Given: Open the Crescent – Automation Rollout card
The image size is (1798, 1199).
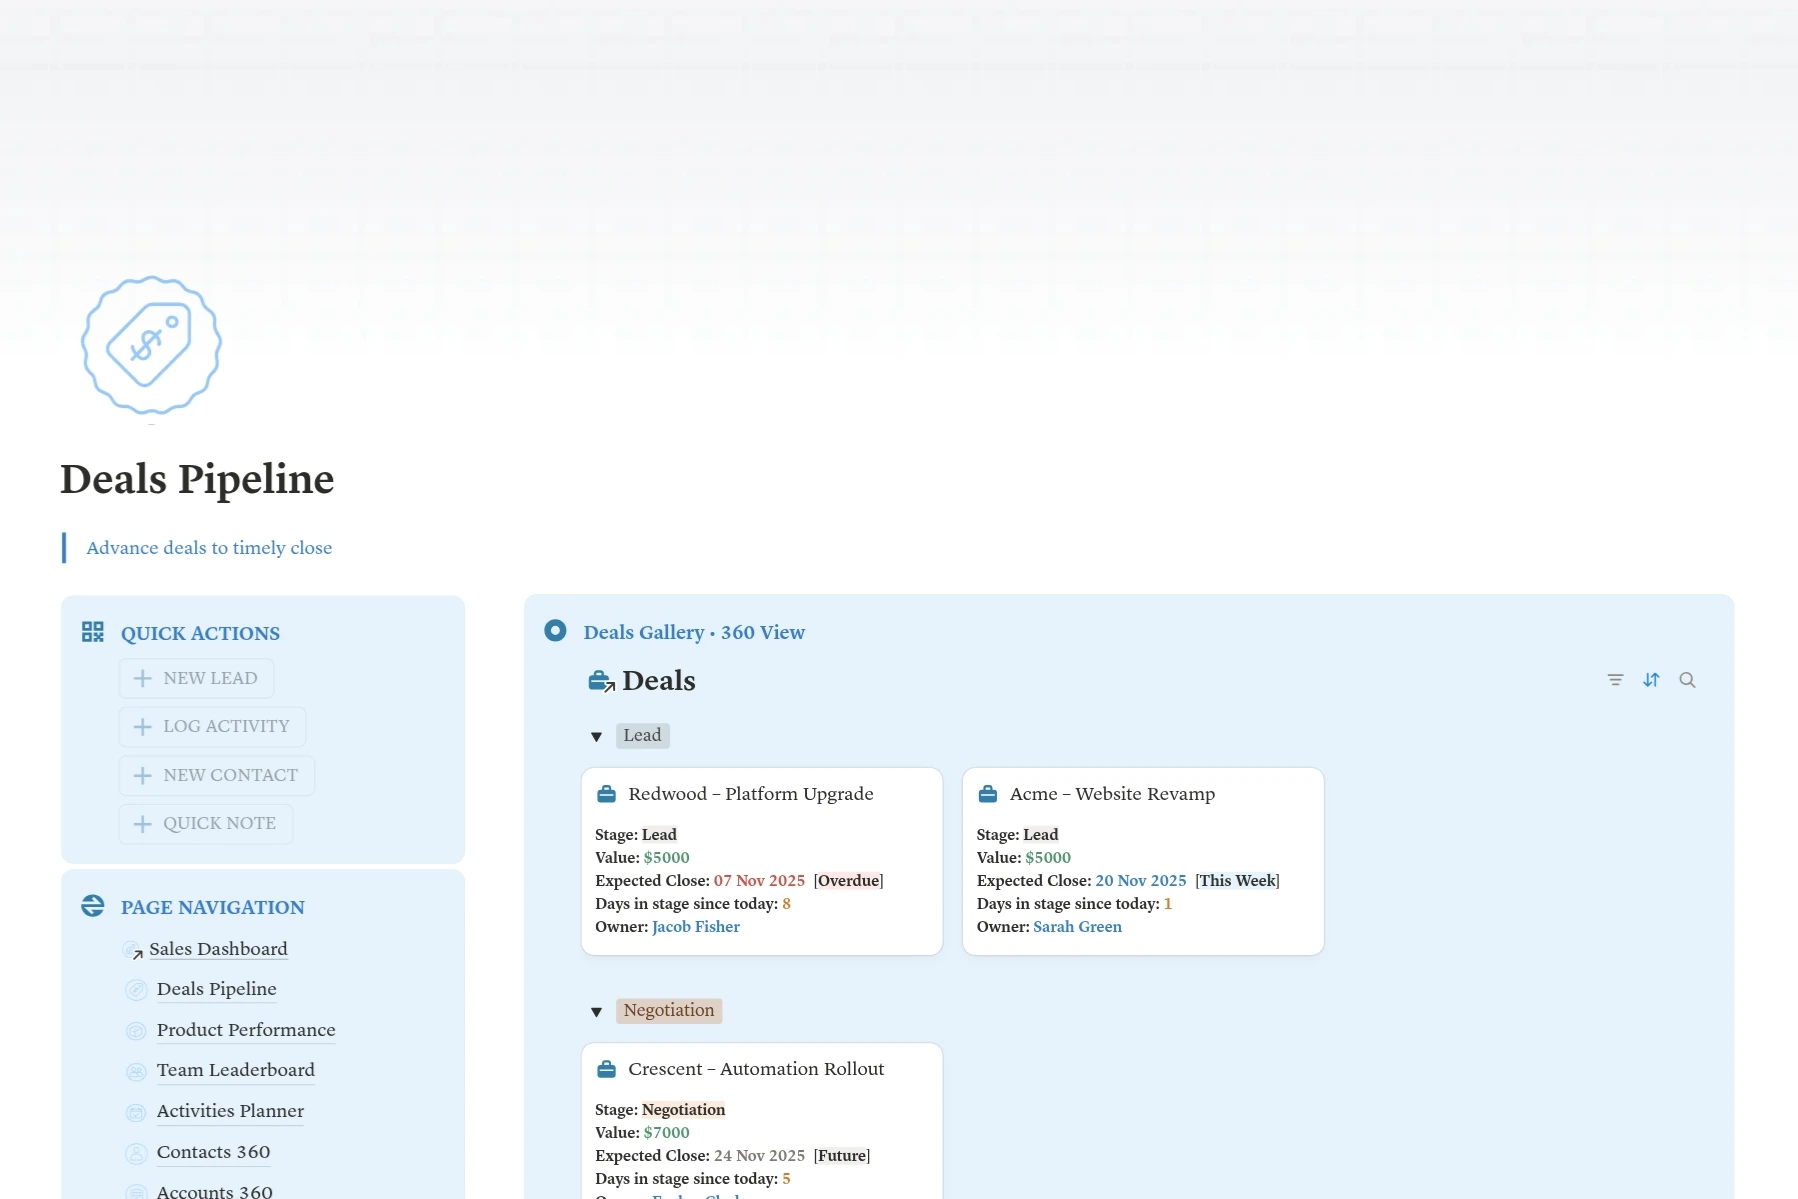Looking at the screenshot, I should point(756,1069).
